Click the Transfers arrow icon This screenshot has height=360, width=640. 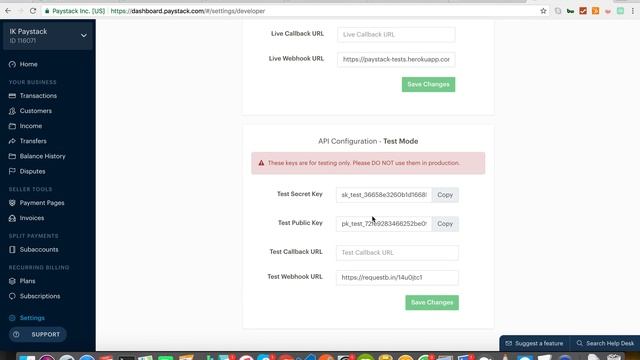coord(12,141)
